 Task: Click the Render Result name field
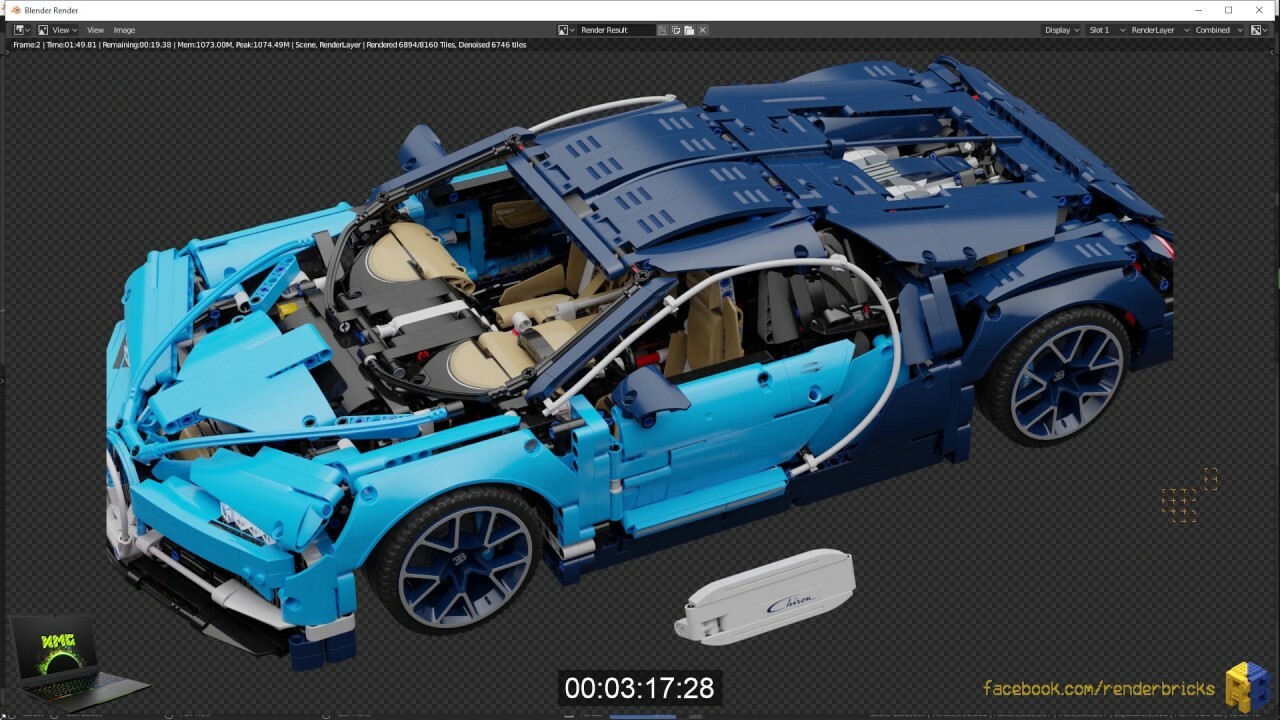pyautogui.click(x=615, y=29)
